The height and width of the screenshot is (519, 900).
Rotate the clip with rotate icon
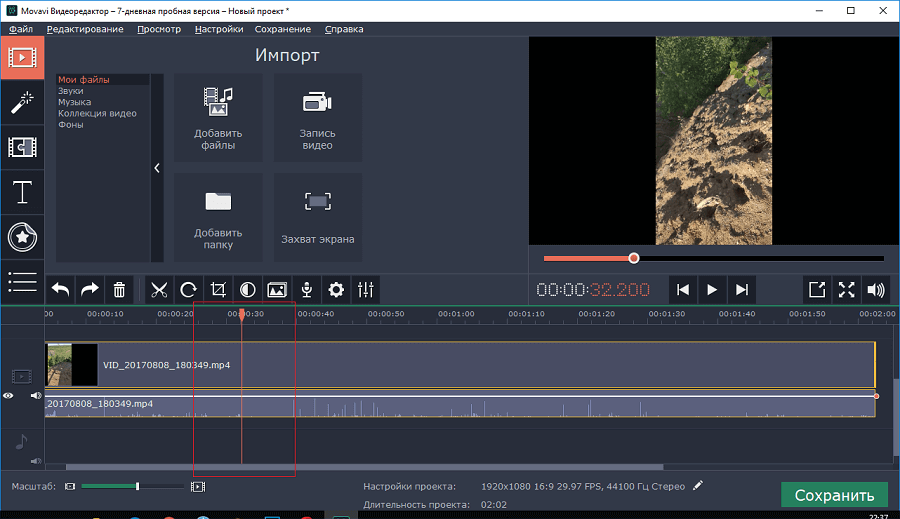point(188,290)
